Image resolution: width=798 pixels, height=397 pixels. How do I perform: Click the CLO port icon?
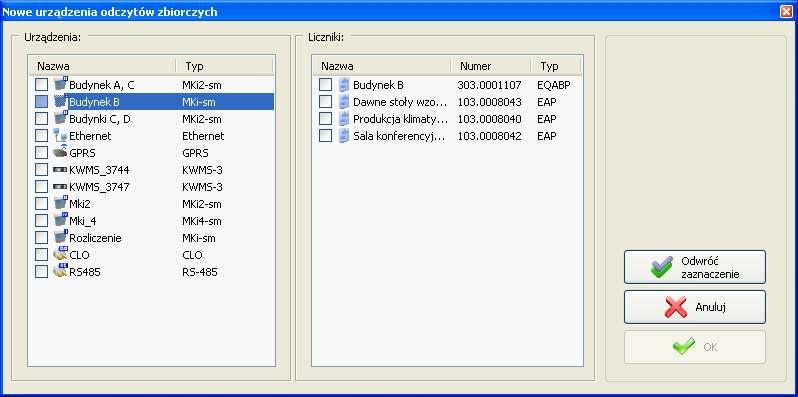point(61,254)
